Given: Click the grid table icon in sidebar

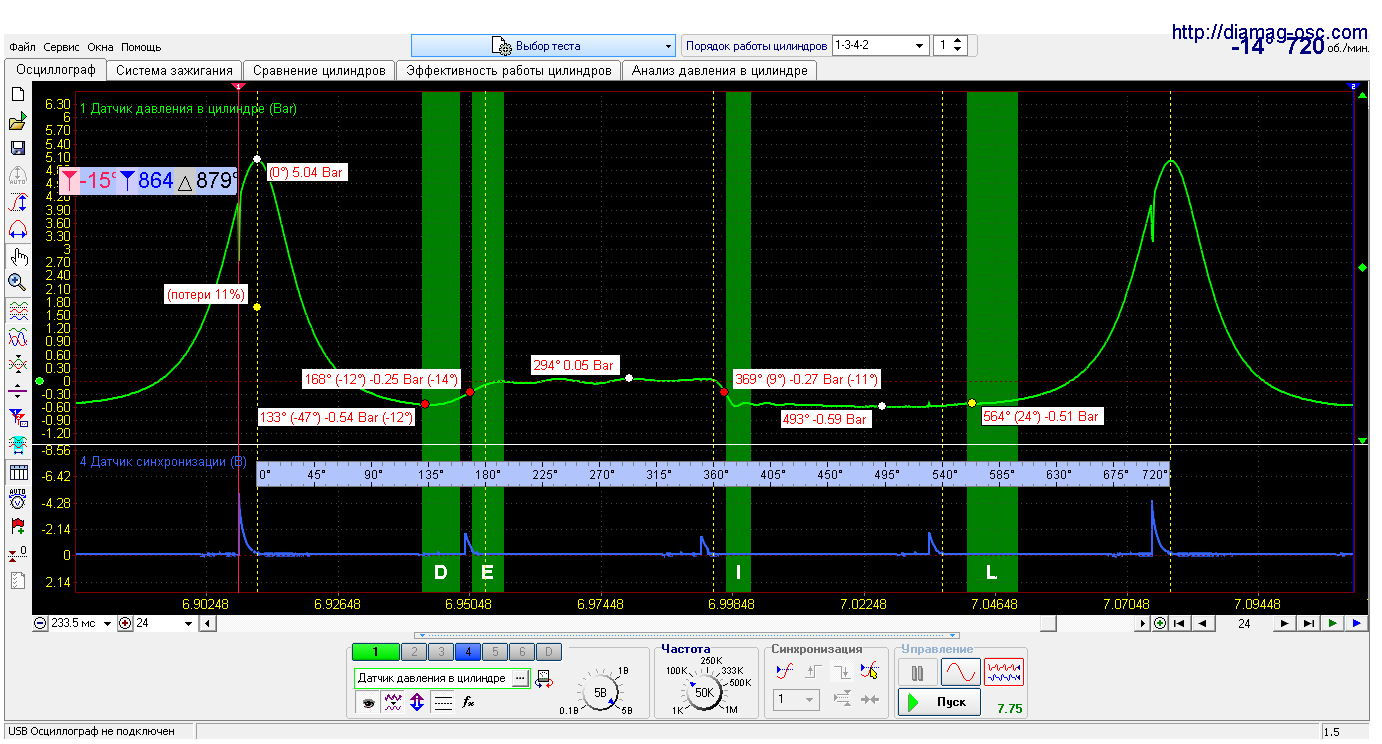Looking at the screenshot, I should pyautogui.click(x=17, y=472).
